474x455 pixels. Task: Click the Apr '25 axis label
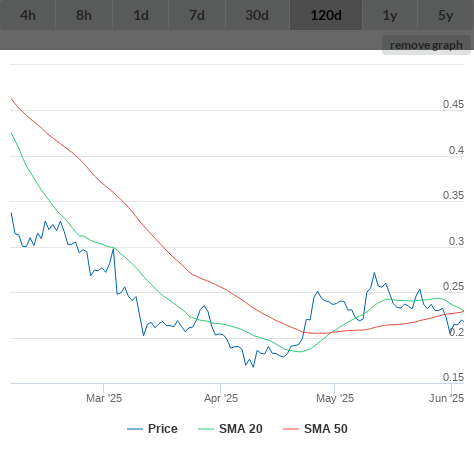[221, 398]
